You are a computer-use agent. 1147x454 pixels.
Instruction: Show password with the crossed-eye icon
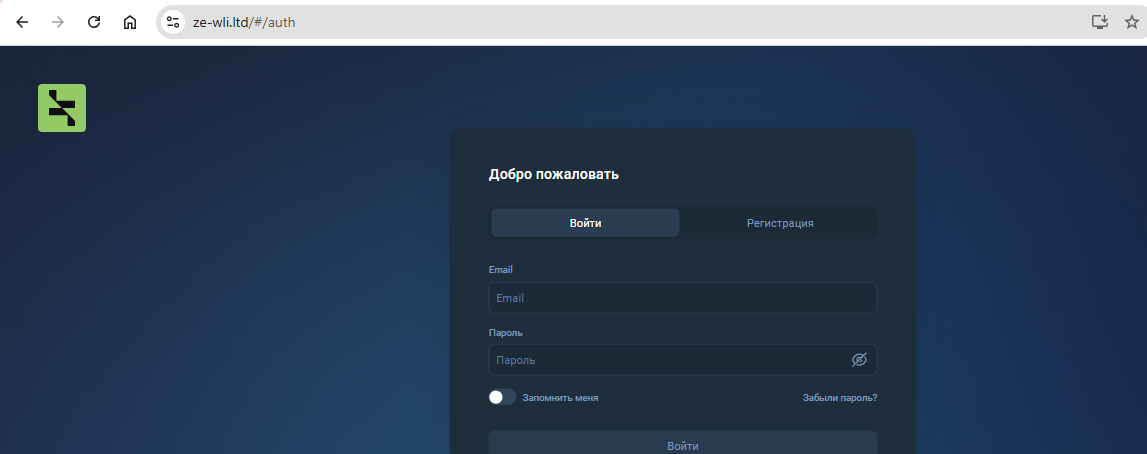click(859, 360)
